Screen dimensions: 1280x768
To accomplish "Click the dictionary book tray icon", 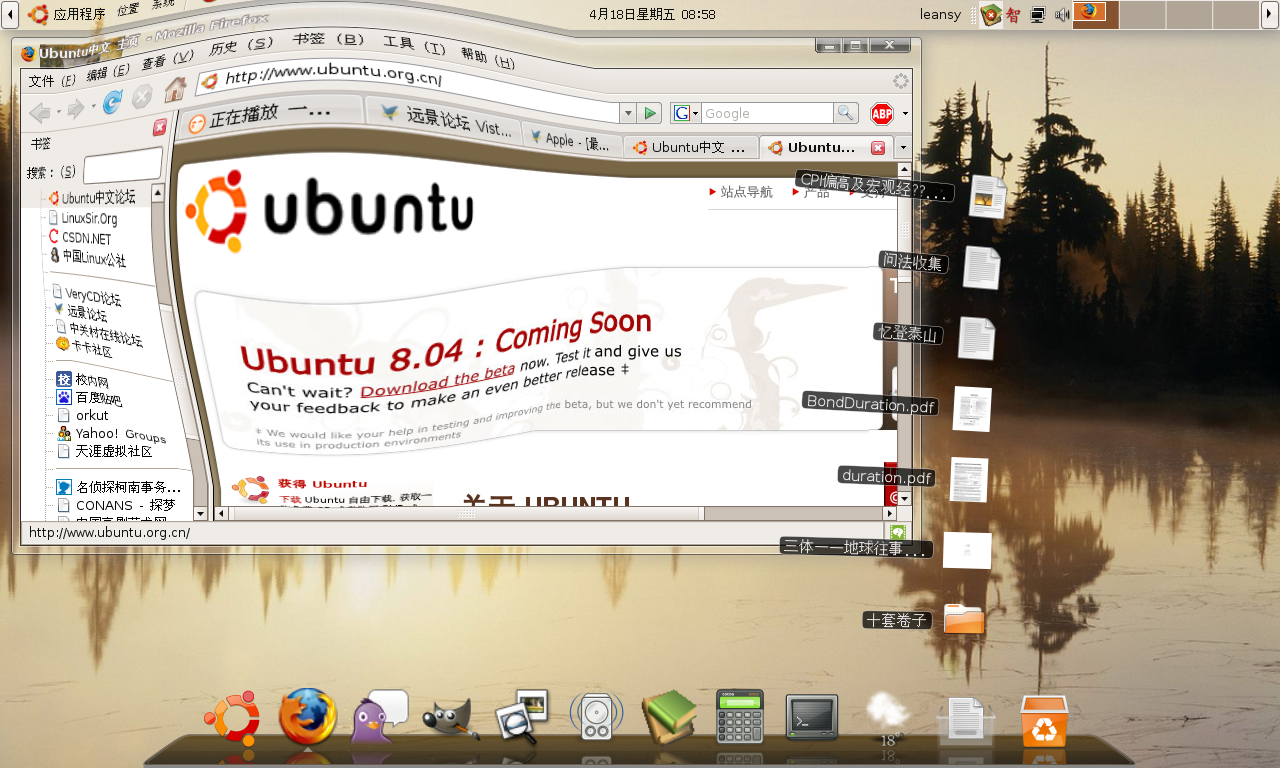I will tap(990, 14).
